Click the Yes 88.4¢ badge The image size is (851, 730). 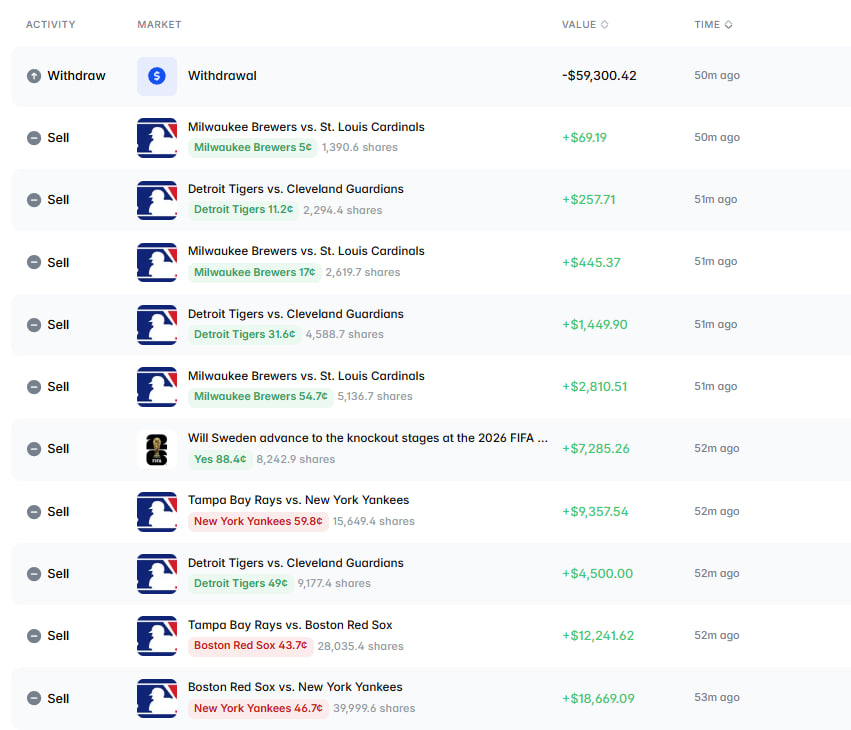220,459
